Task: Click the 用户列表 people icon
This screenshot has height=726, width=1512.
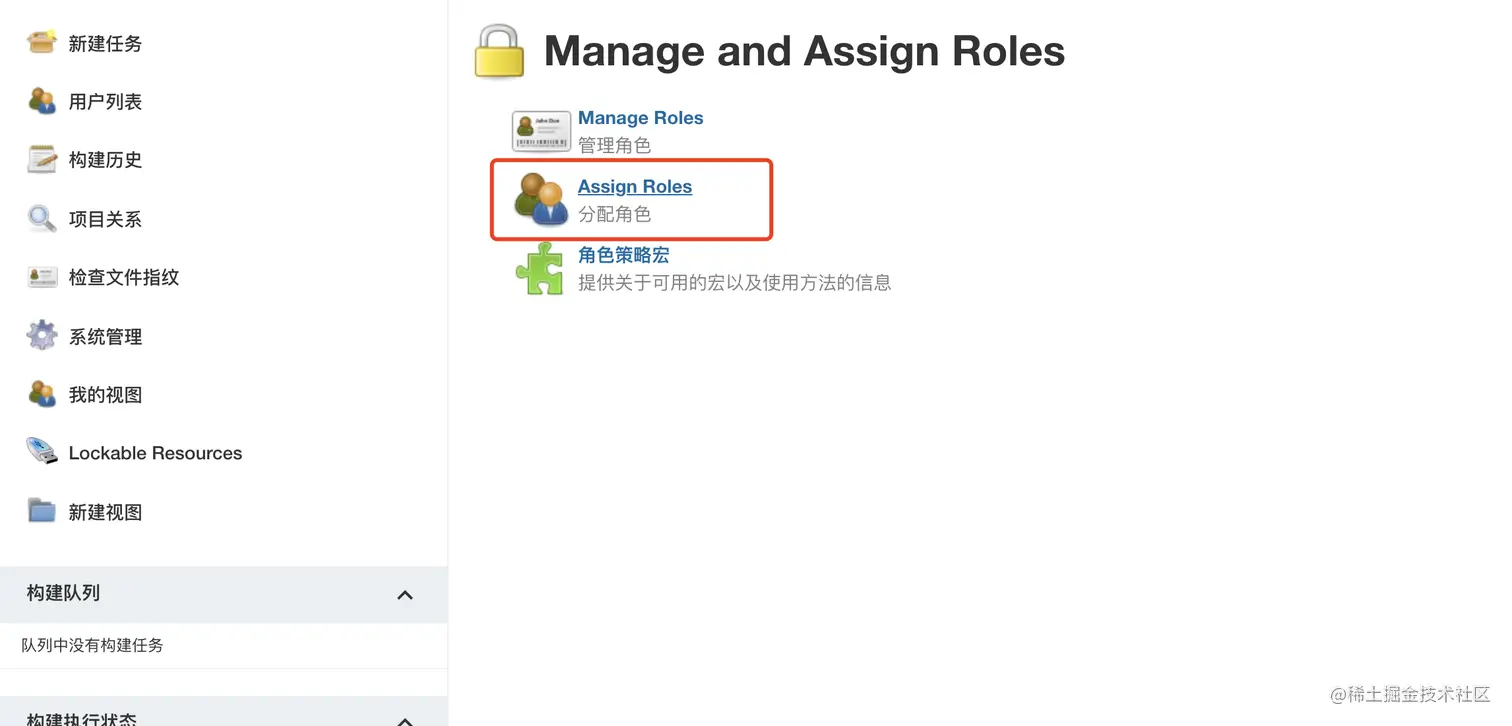Action: click(42, 101)
